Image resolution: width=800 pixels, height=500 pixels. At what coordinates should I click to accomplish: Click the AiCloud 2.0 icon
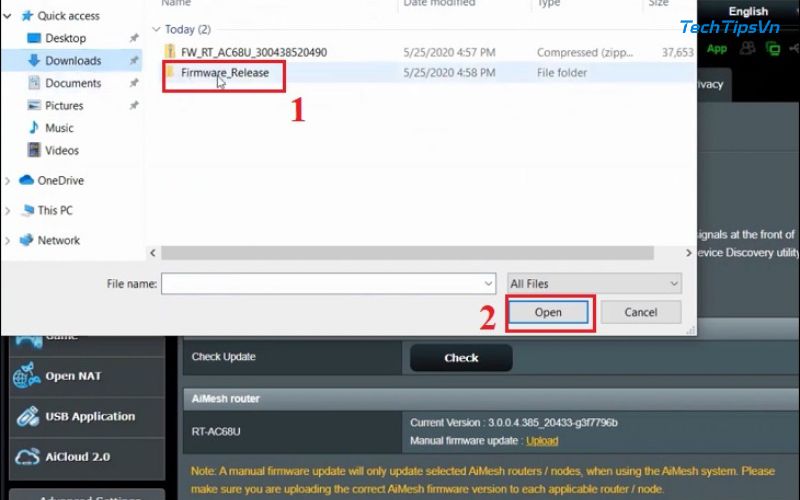coord(25,457)
